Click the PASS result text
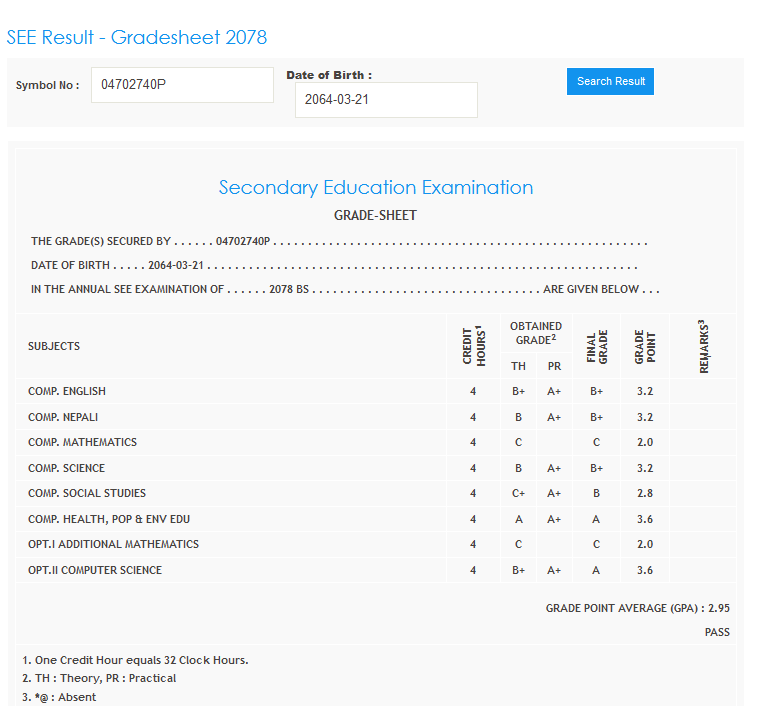 [717, 632]
